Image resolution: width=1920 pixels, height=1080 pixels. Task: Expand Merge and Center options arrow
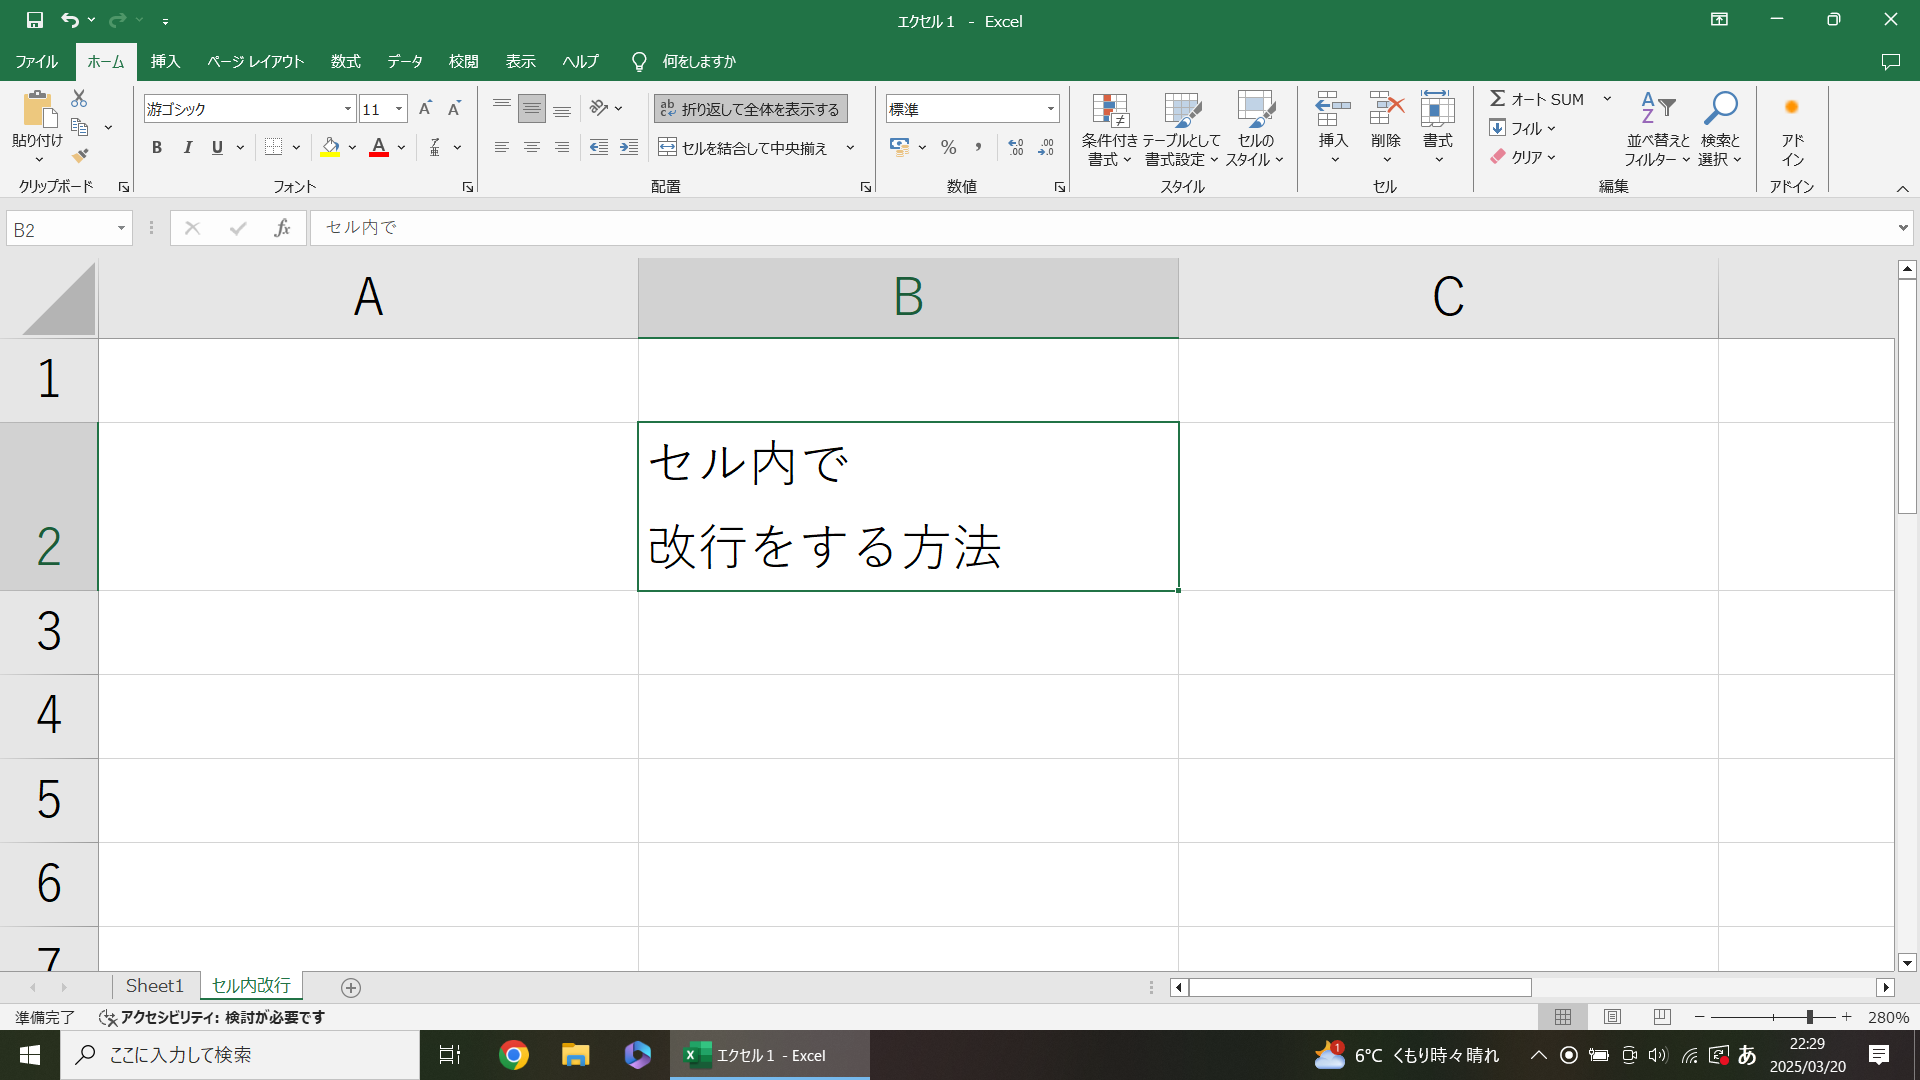850,147
